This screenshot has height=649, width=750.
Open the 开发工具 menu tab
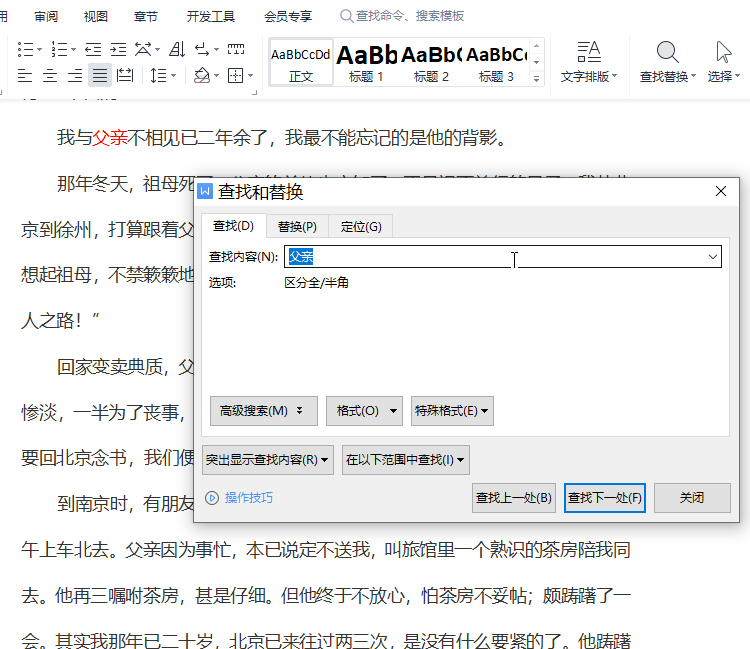click(x=211, y=16)
